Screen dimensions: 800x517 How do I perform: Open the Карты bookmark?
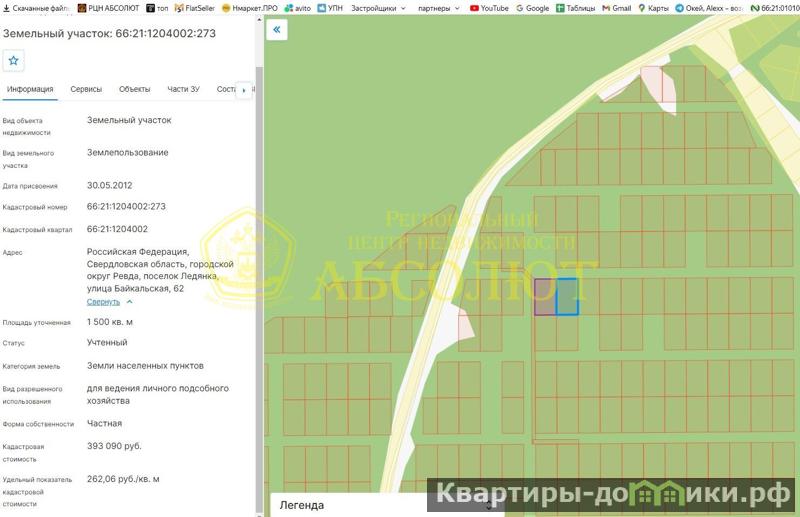pos(653,8)
